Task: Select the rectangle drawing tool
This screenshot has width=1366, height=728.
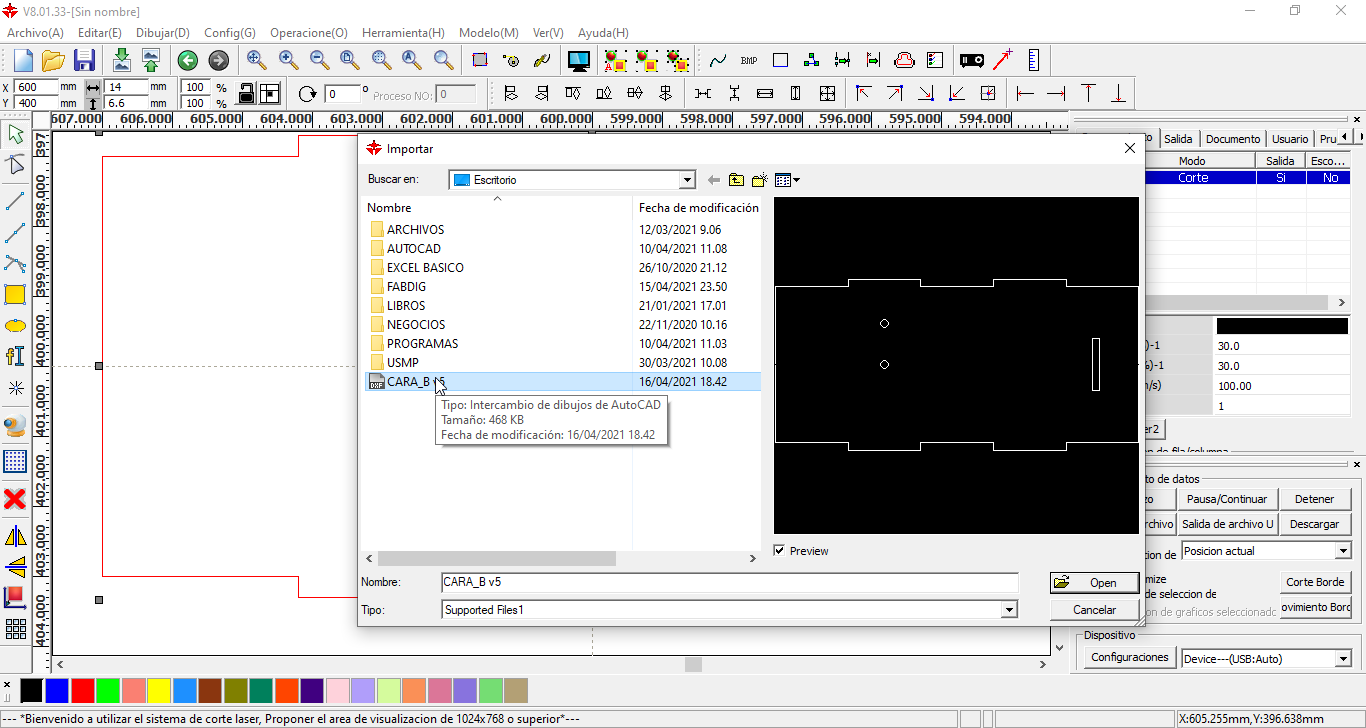Action: pyautogui.click(x=15, y=294)
